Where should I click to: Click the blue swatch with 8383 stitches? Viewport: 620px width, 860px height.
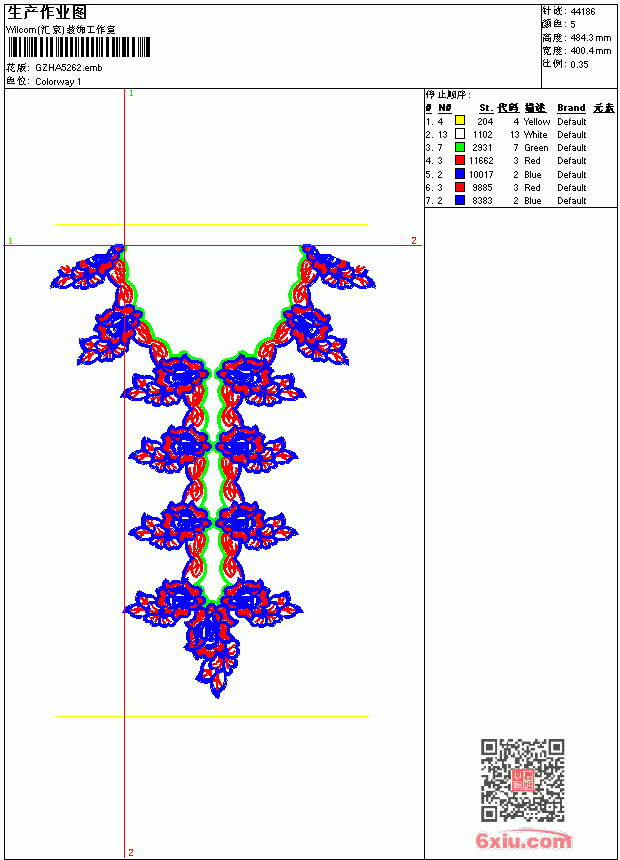[460, 200]
